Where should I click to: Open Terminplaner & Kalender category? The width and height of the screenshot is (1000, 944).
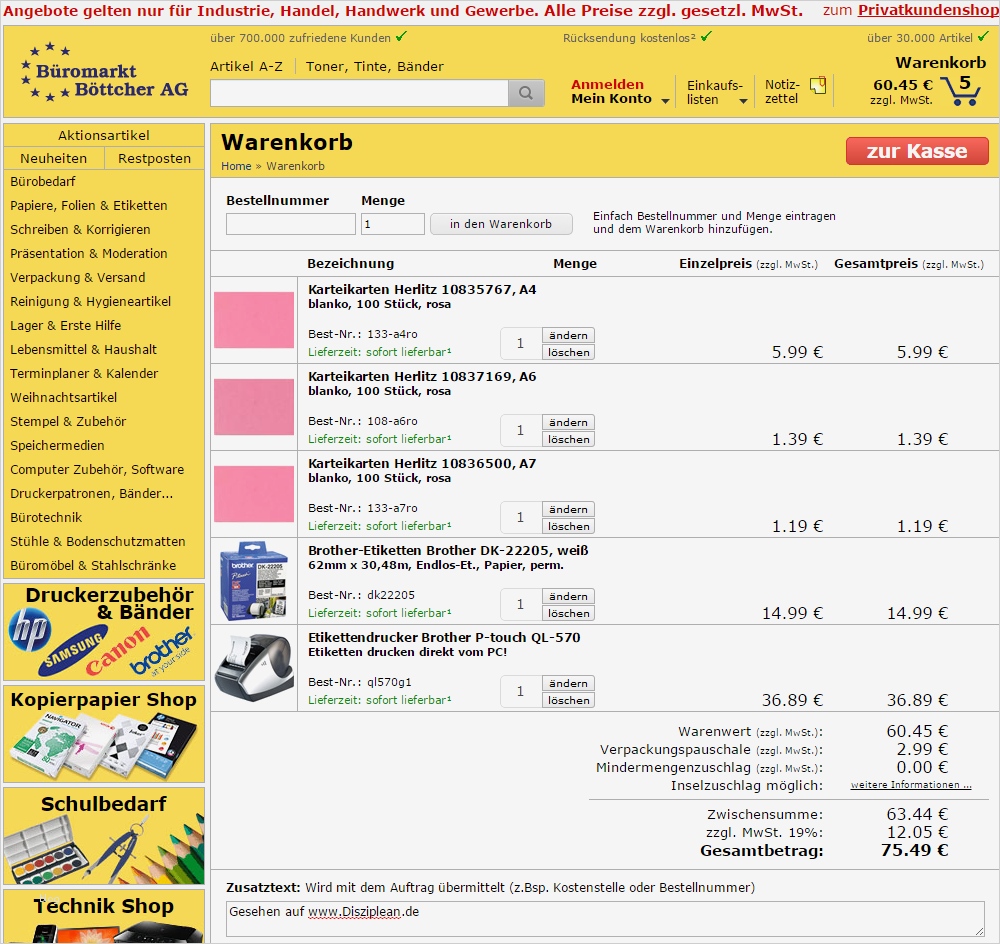click(x=84, y=373)
